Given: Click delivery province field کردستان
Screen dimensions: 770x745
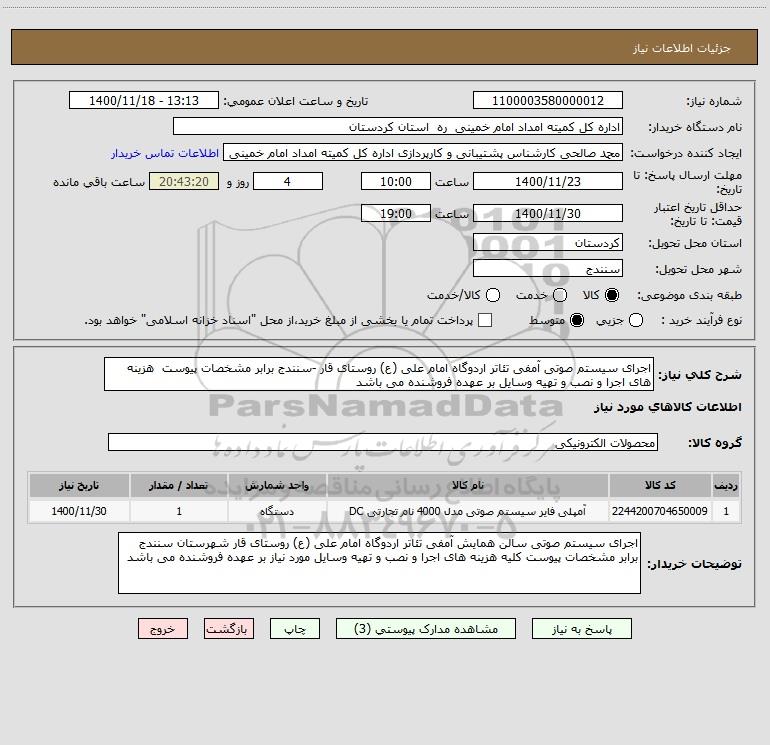Looking at the screenshot, I should (548, 242).
